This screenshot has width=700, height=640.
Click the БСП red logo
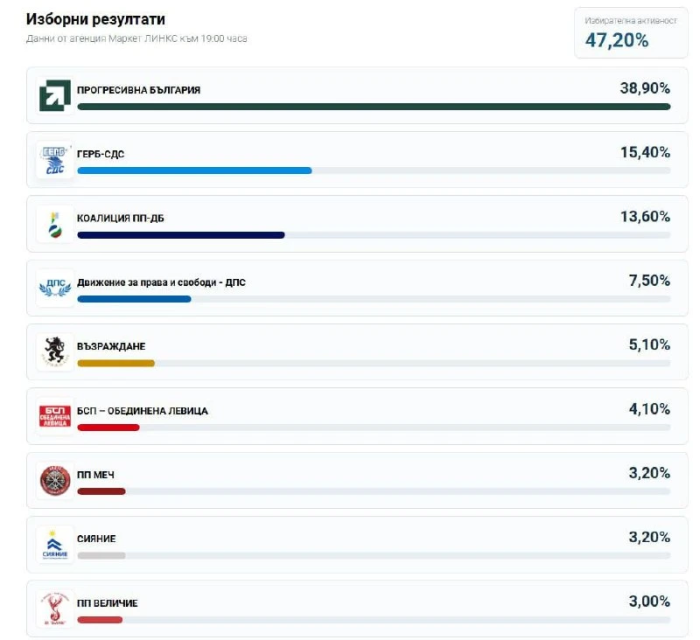point(54,416)
